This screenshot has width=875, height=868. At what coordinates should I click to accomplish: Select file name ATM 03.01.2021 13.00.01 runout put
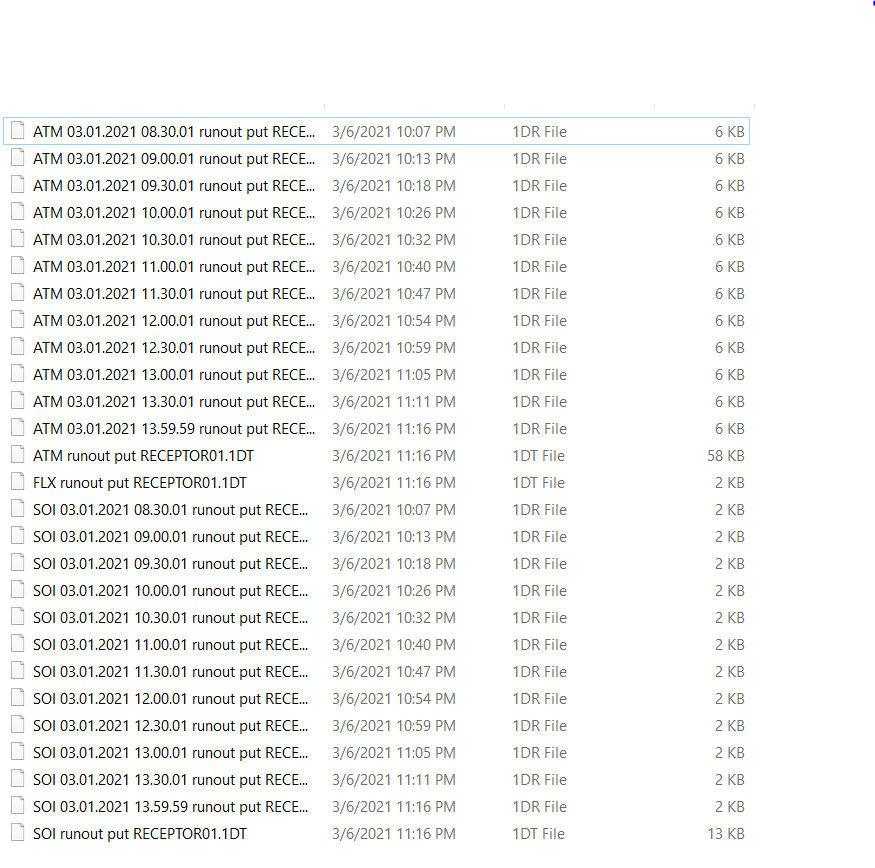point(174,375)
